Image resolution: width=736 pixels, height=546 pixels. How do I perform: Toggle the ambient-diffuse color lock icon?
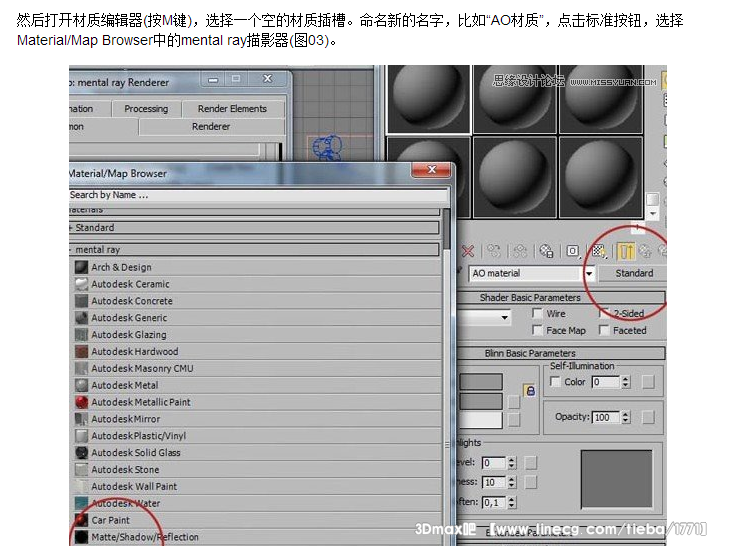click(x=530, y=391)
